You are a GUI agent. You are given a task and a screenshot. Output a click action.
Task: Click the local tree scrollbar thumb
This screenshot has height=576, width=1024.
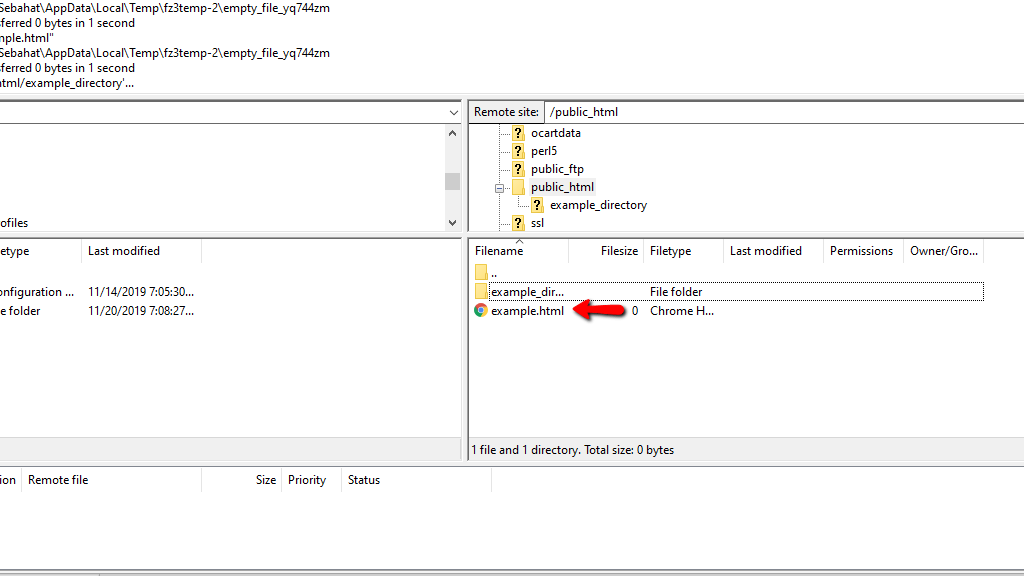coord(453,181)
